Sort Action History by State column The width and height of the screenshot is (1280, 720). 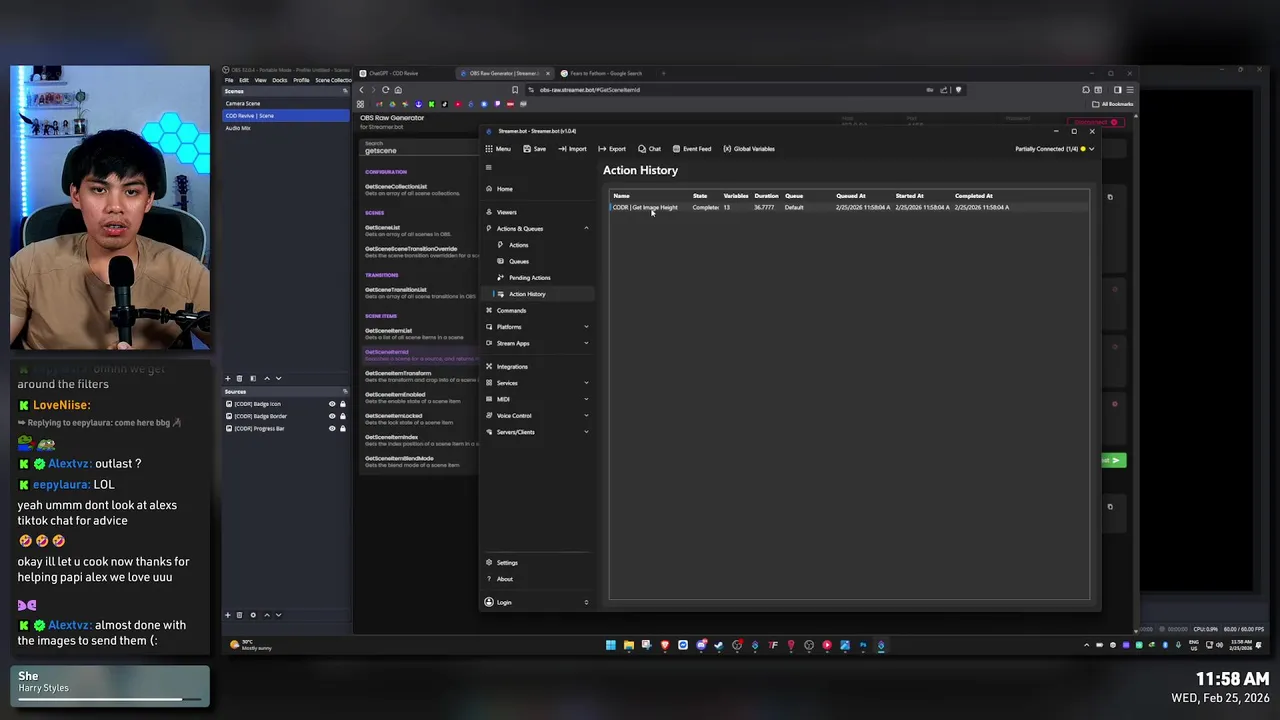[x=700, y=196]
